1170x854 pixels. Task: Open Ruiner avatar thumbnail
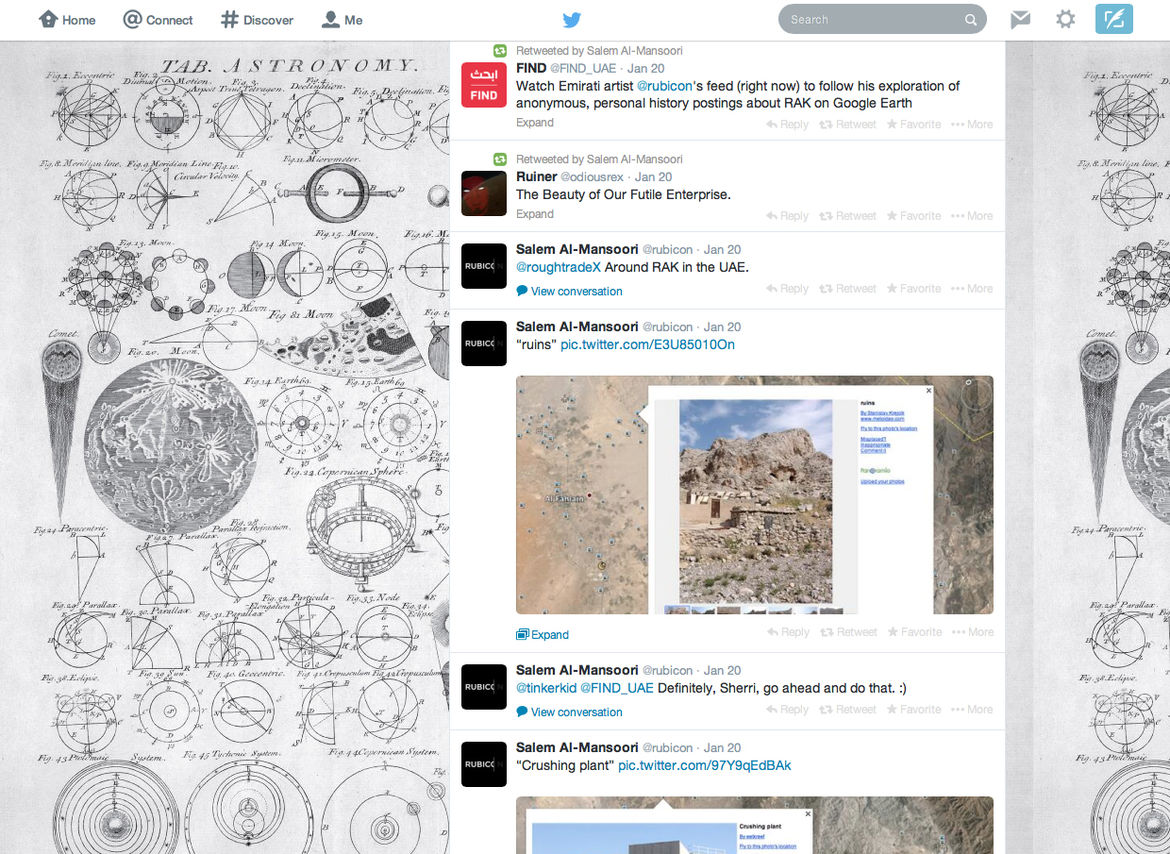coord(484,193)
